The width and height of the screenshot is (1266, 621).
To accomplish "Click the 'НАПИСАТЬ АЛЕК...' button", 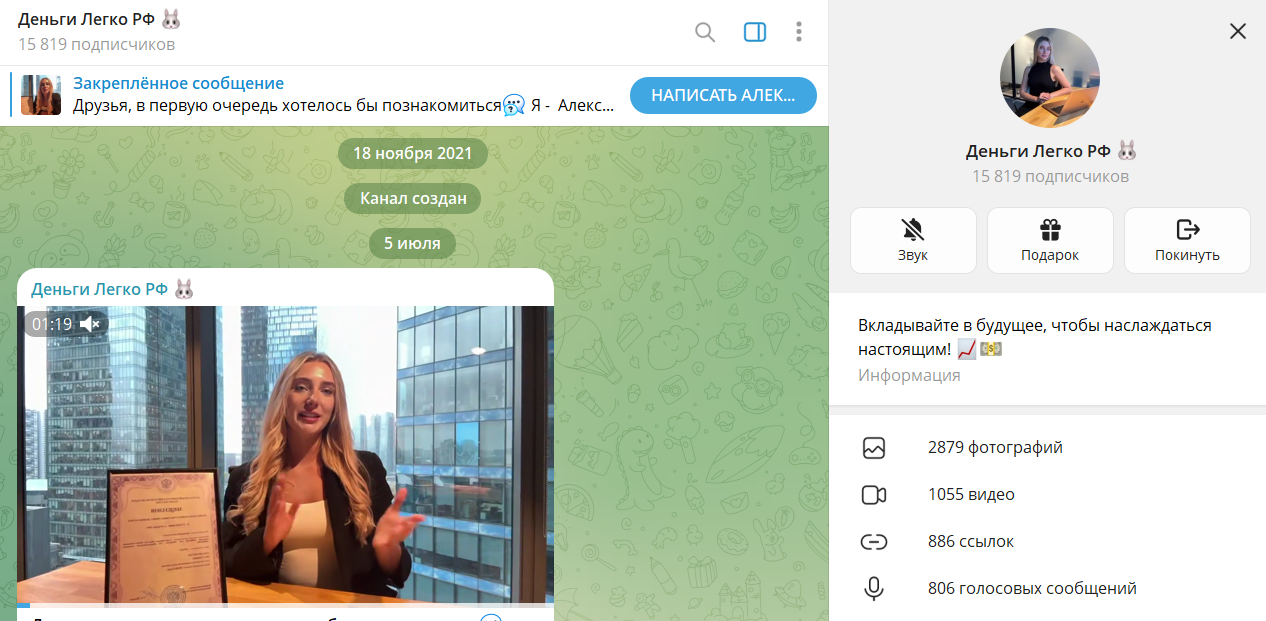I will [x=723, y=96].
